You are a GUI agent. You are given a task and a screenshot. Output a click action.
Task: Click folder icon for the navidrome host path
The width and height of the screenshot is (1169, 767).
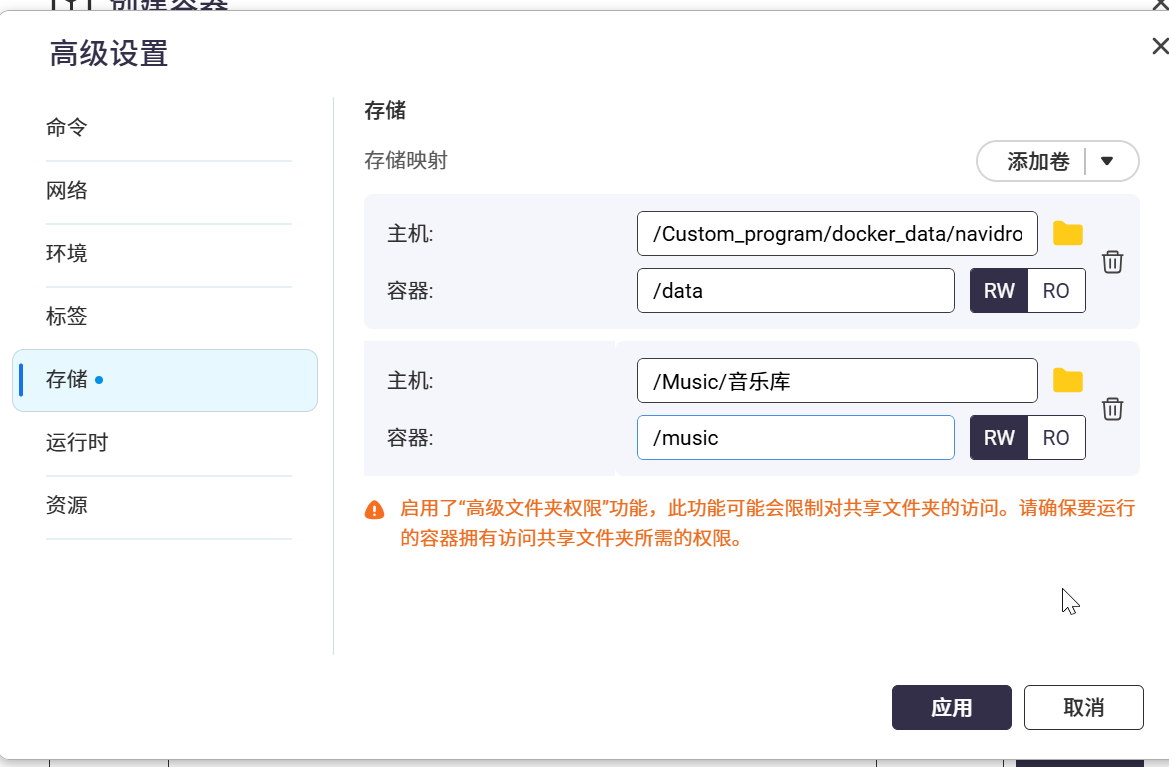click(1068, 234)
